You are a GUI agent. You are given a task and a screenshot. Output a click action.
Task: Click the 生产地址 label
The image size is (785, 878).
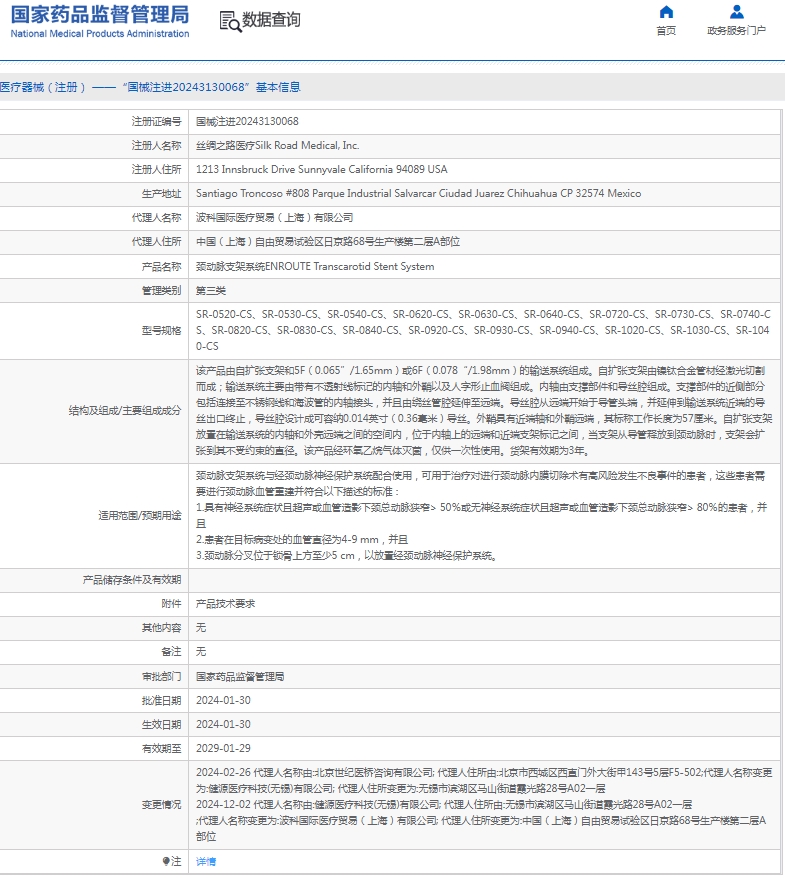pyautogui.click(x=161, y=194)
